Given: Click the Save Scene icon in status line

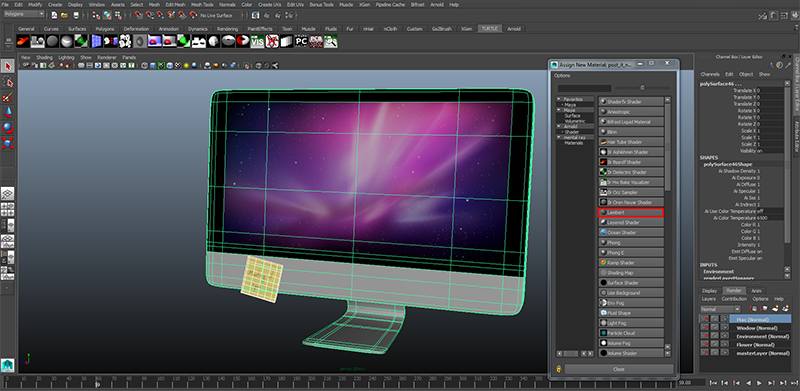Looking at the screenshot, I should point(76,15).
